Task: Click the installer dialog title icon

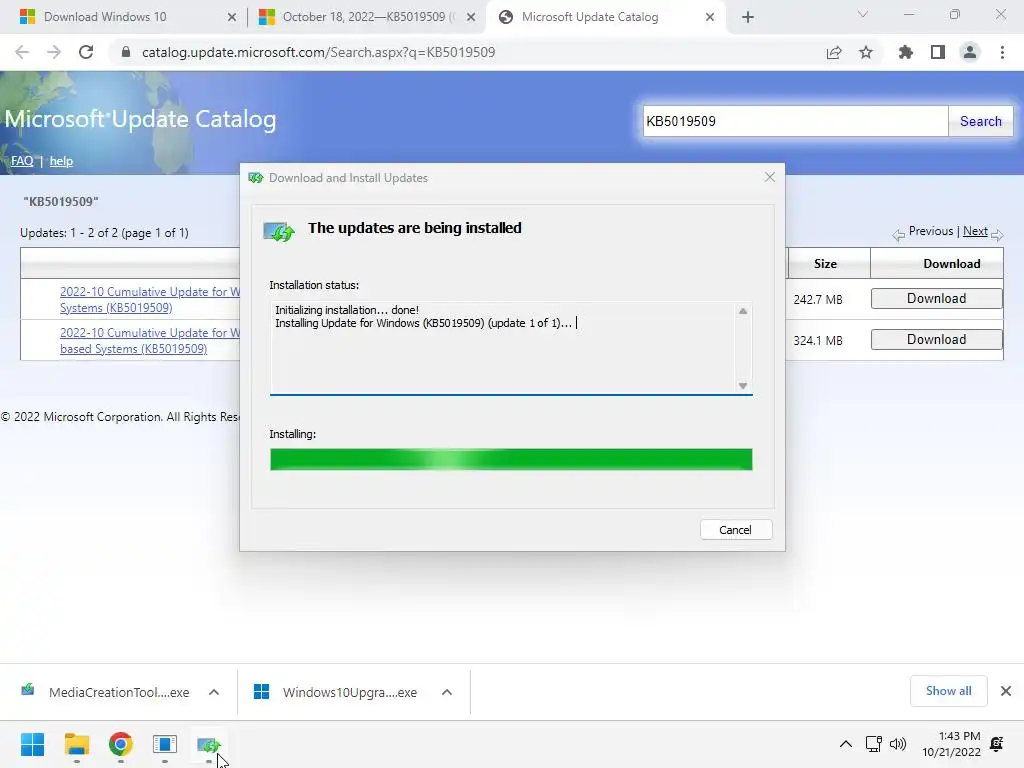Action: point(255,178)
